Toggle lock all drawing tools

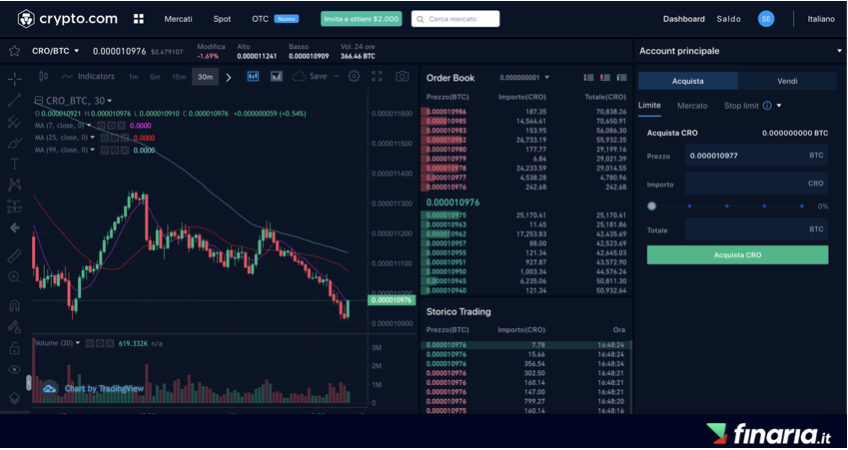click(x=15, y=348)
